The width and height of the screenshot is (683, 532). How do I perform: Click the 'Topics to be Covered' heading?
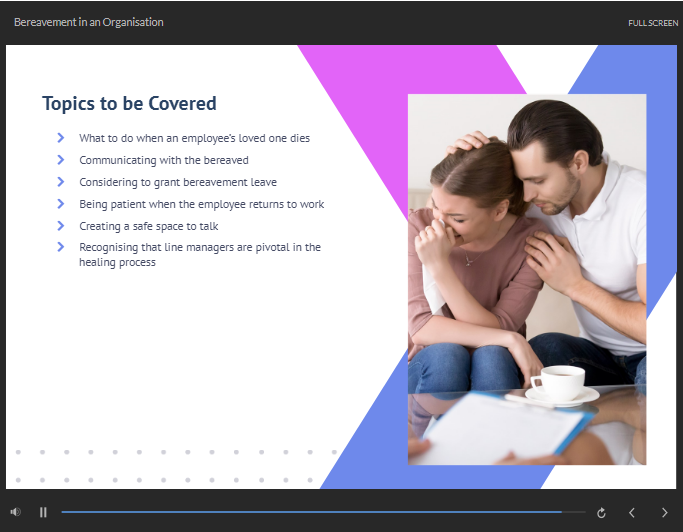tap(129, 104)
